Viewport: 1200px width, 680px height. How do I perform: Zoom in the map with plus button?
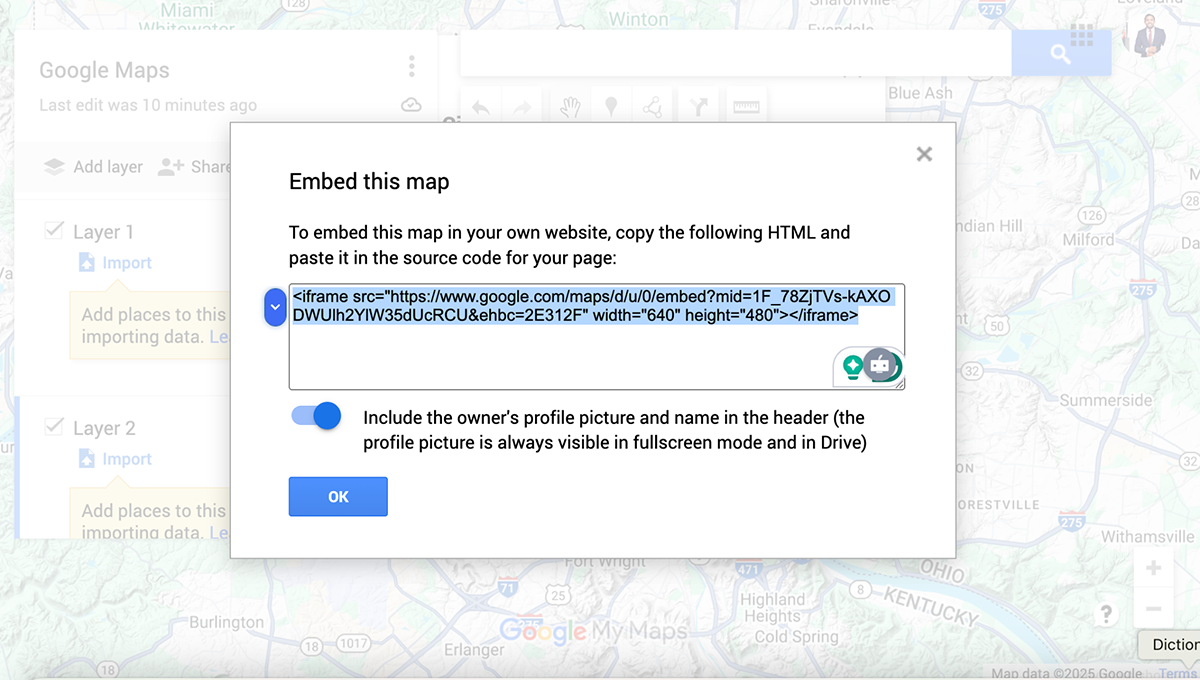click(x=1153, y=568)
